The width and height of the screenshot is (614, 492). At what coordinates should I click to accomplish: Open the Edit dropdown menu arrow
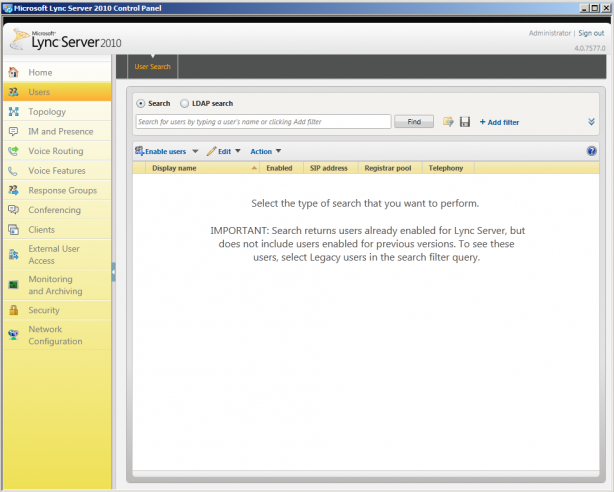(x=238, y=151)
